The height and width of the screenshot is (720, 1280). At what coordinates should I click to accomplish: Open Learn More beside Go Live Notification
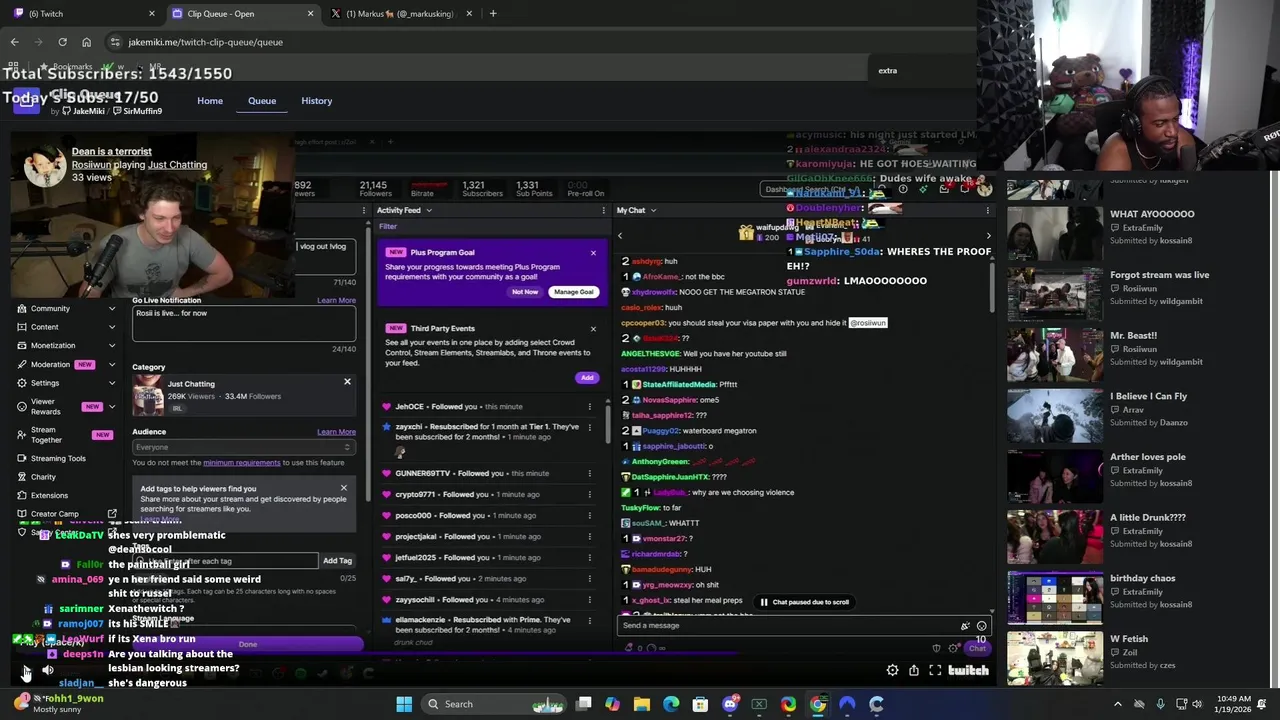coord(336,301)
